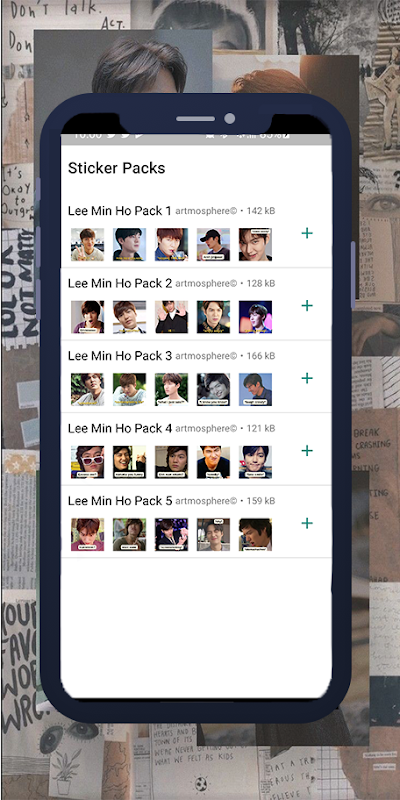Tap the last sticker thumbnail in Pack 1
400x800 pixels.
click(x=255, y=244)
